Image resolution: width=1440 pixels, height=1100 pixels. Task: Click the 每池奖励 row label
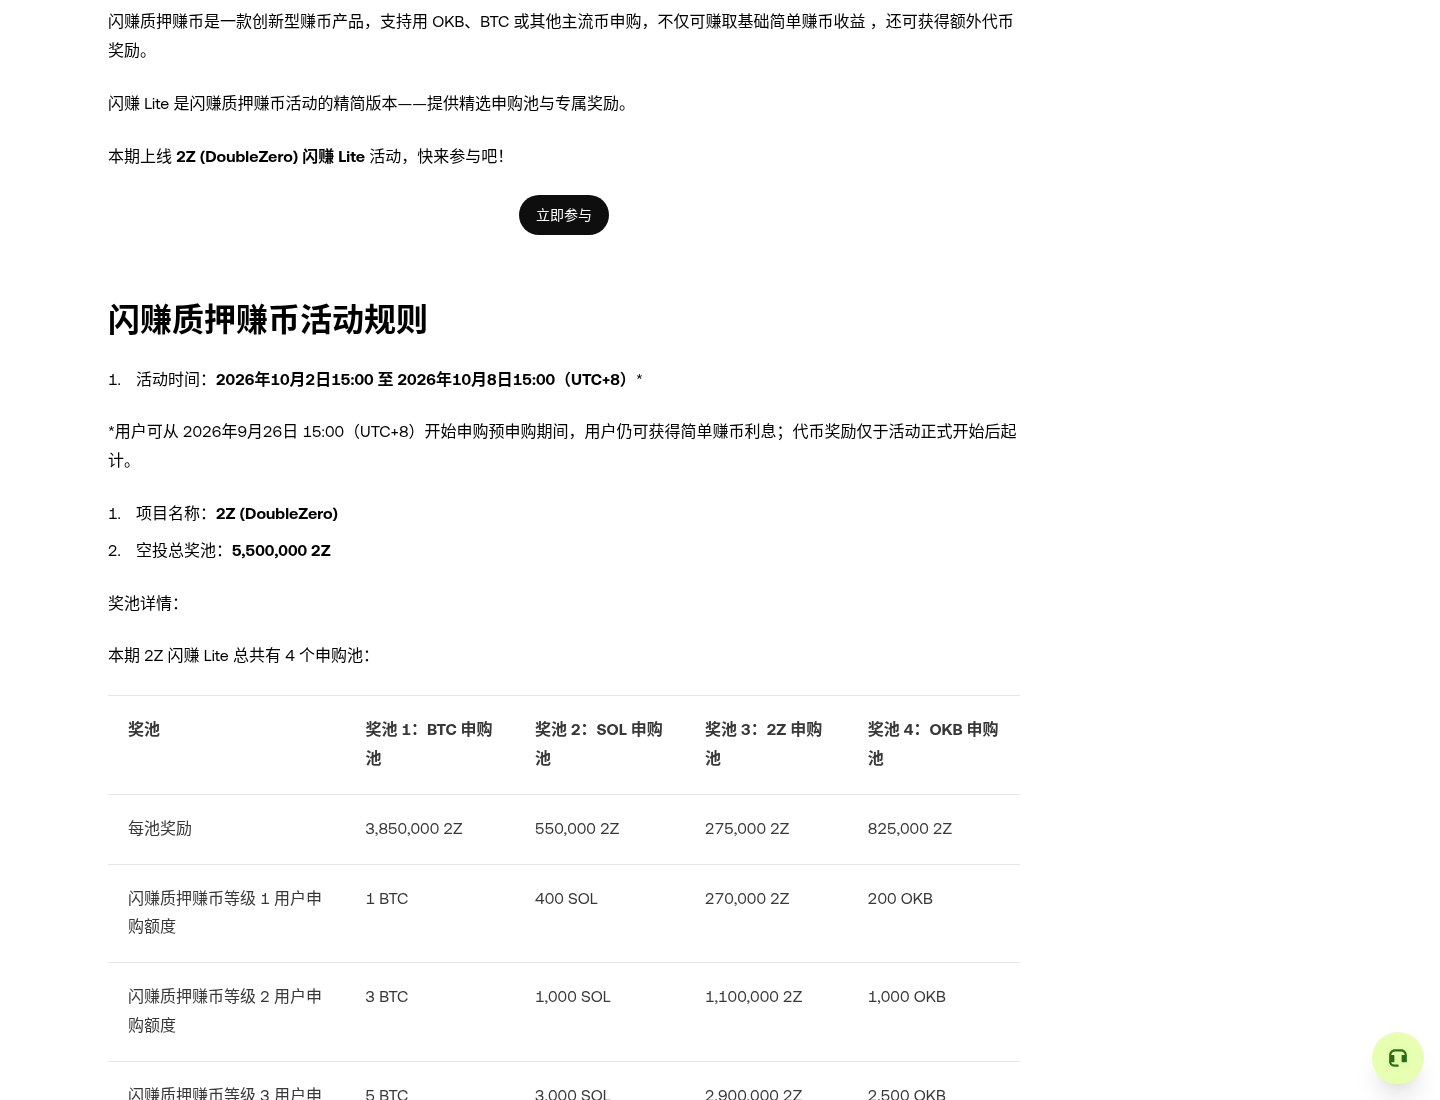(x=160, y=828)
